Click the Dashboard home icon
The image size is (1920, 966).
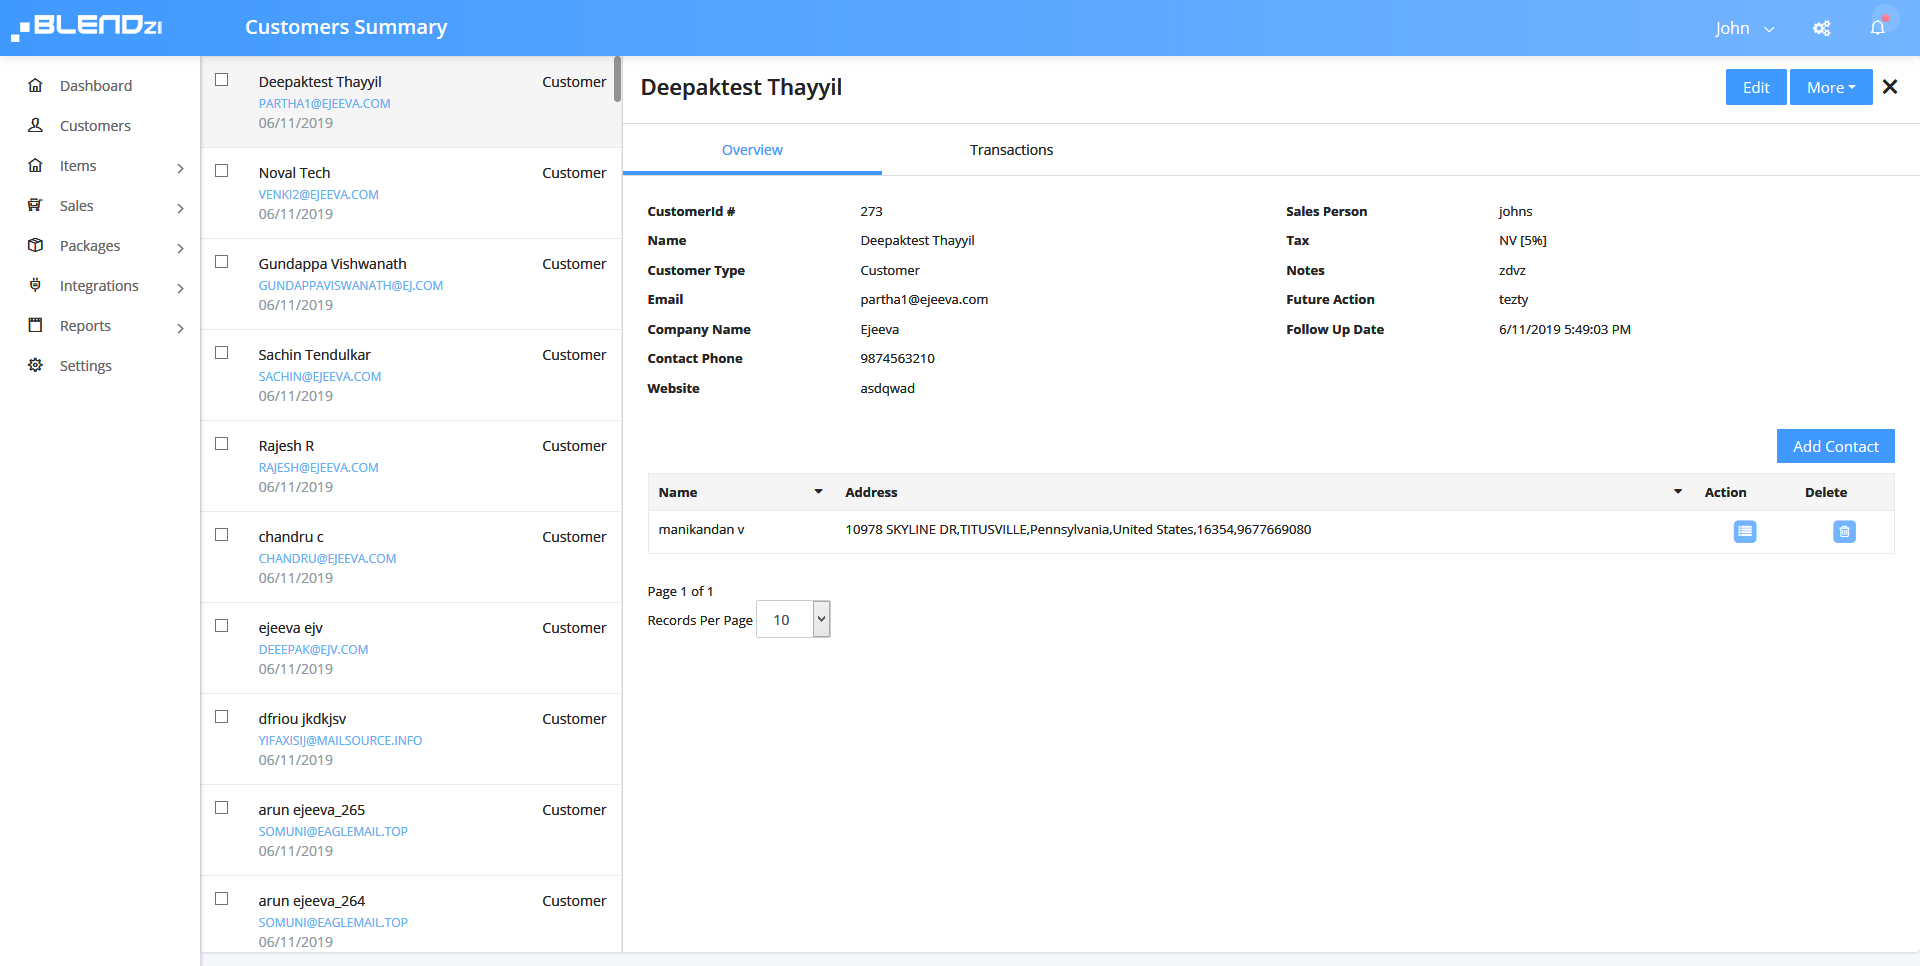pyautogui.click(x=36, y=85)
